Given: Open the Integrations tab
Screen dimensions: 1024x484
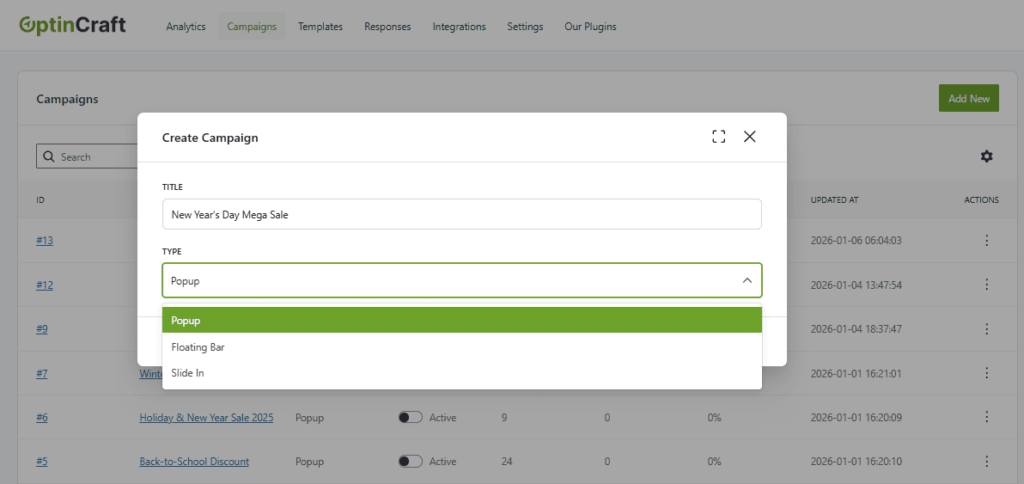Looking at the screenshot, I should pyautogui.click(x=459, y=27).
